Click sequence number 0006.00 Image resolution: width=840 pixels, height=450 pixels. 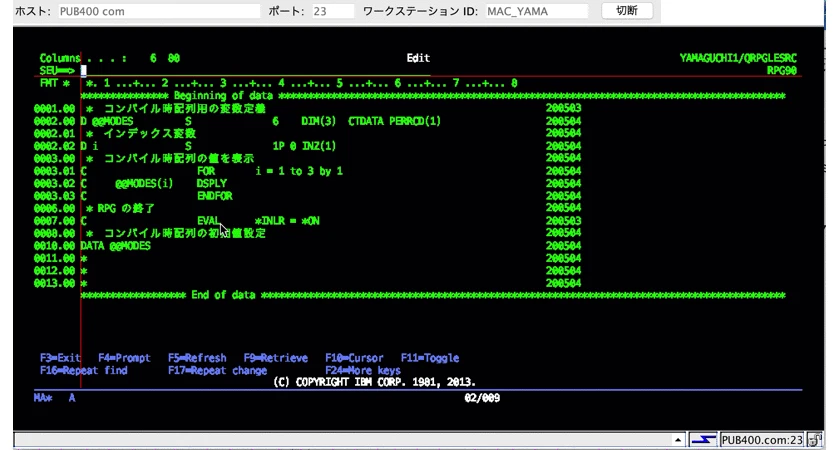tap(54, 208)
